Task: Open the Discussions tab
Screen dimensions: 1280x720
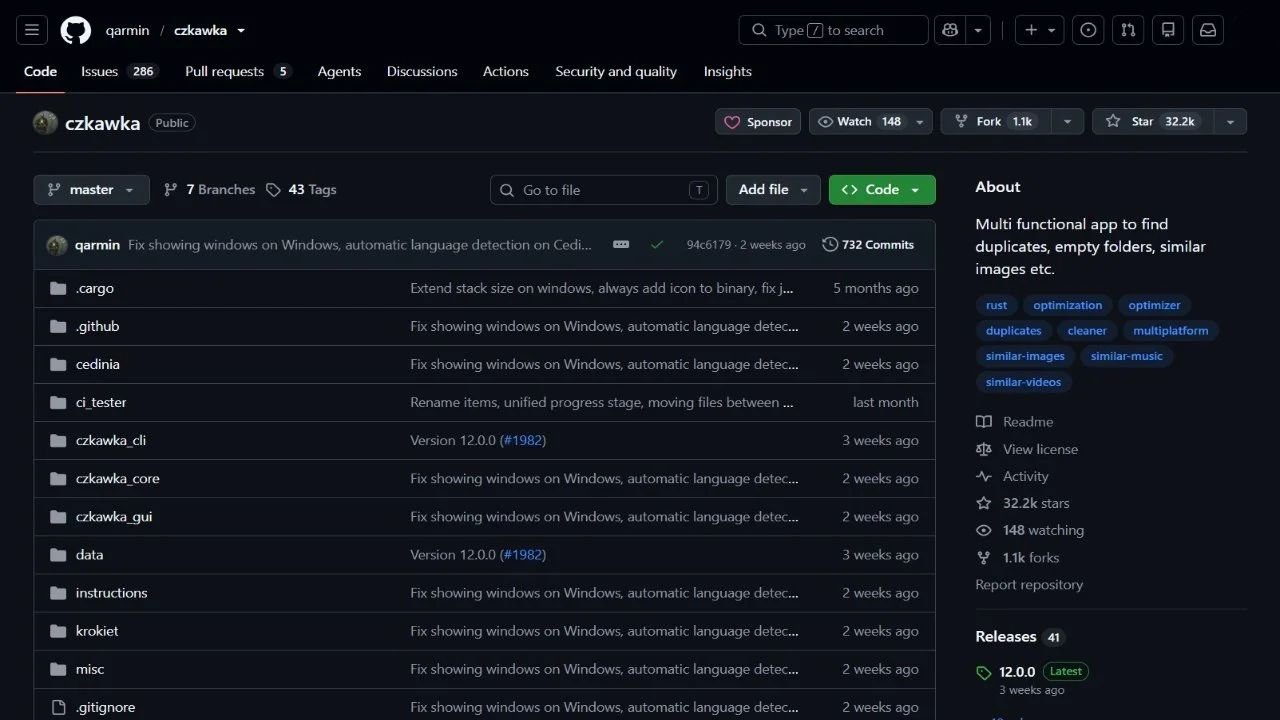Action: 422,72
